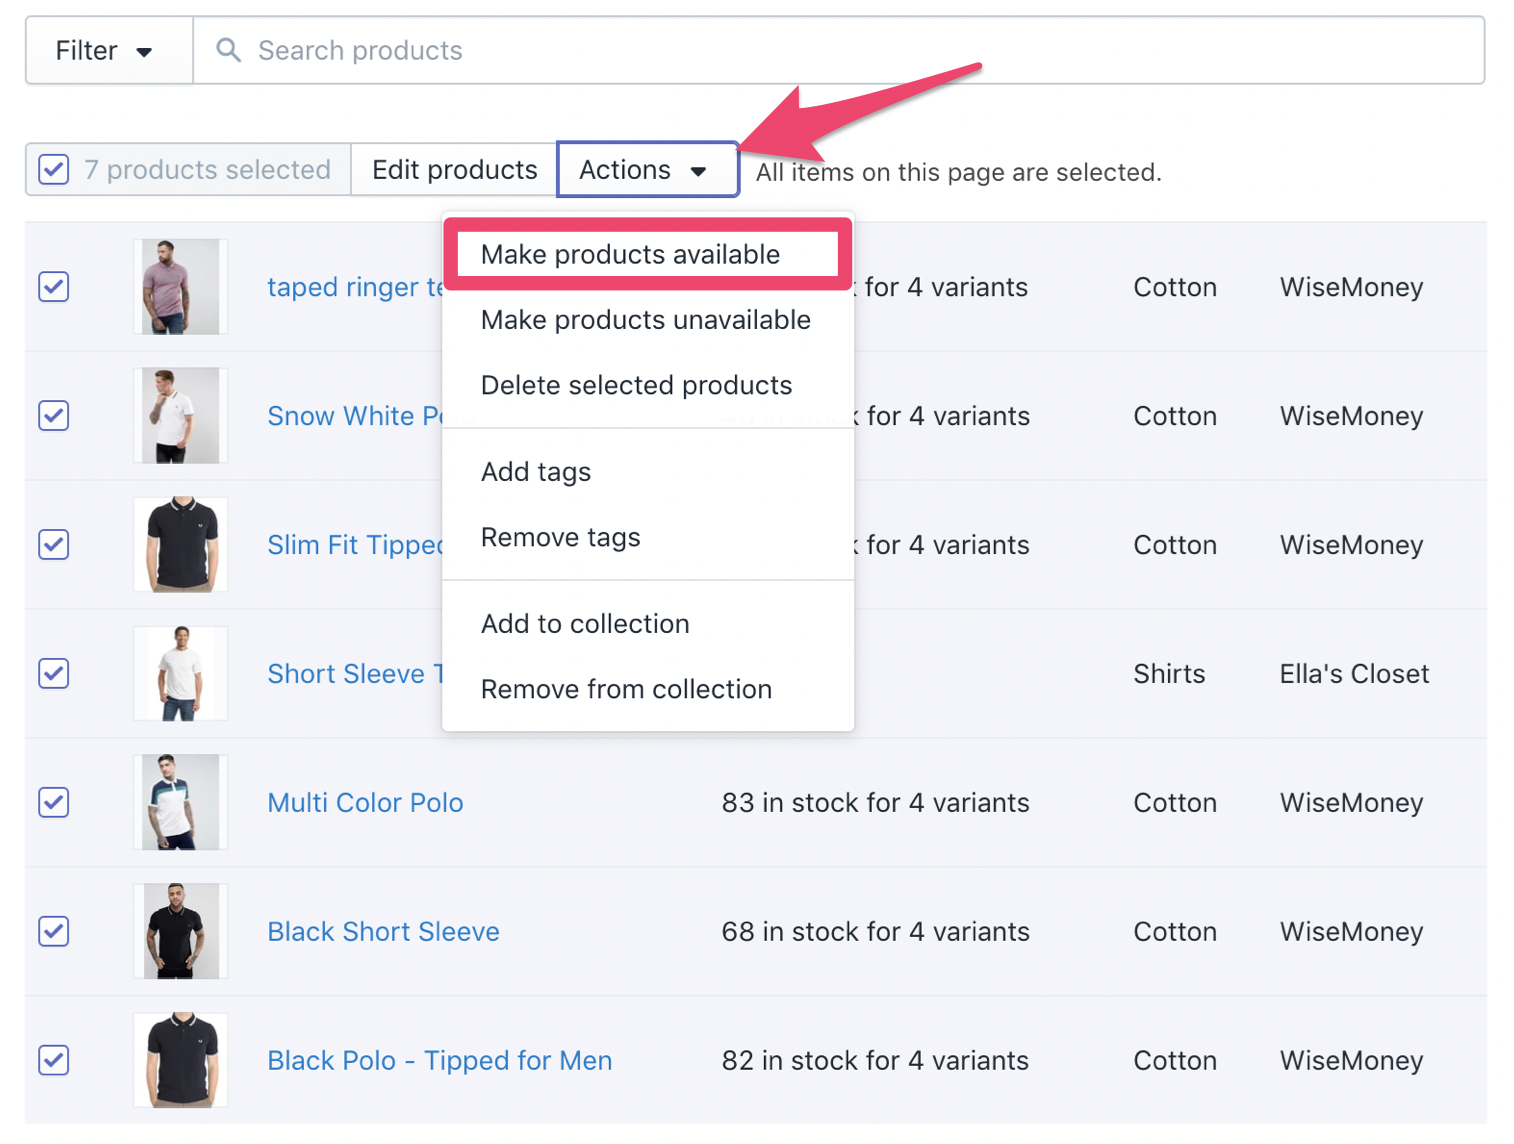
Task: Select Delete selected products
Action: pyautogui.click(x=647, y=385)
